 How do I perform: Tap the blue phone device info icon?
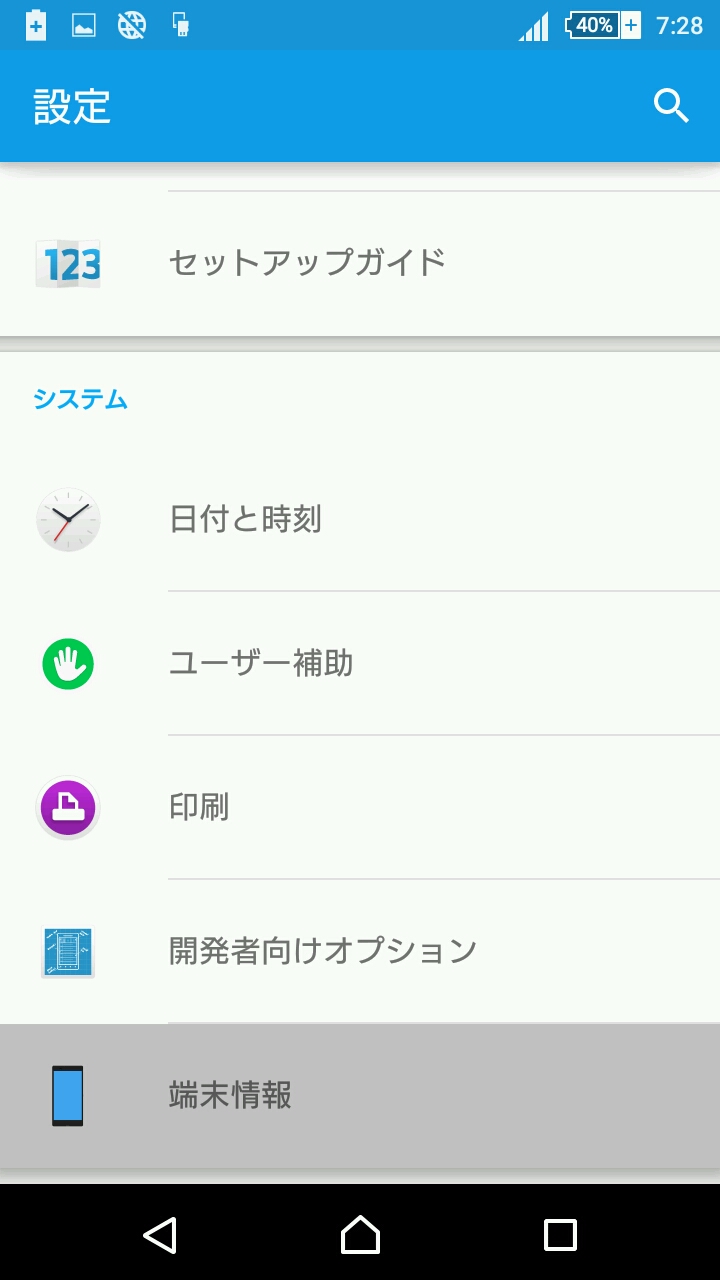[68, 1096]
